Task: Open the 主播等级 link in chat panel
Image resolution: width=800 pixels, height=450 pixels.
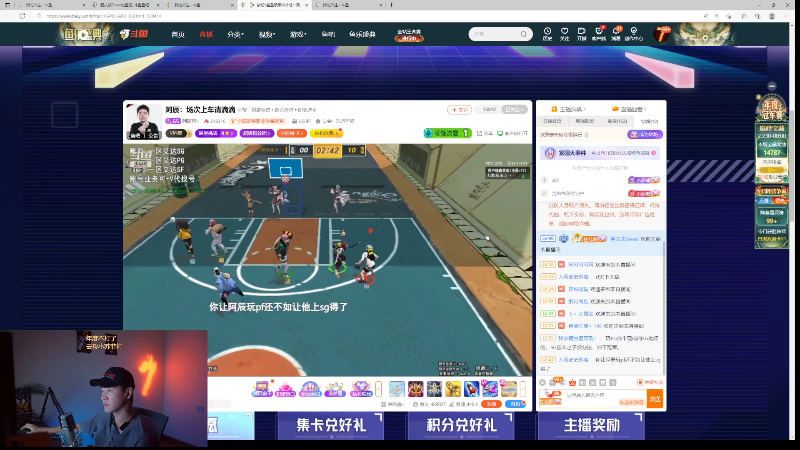Action: (568, 109)
